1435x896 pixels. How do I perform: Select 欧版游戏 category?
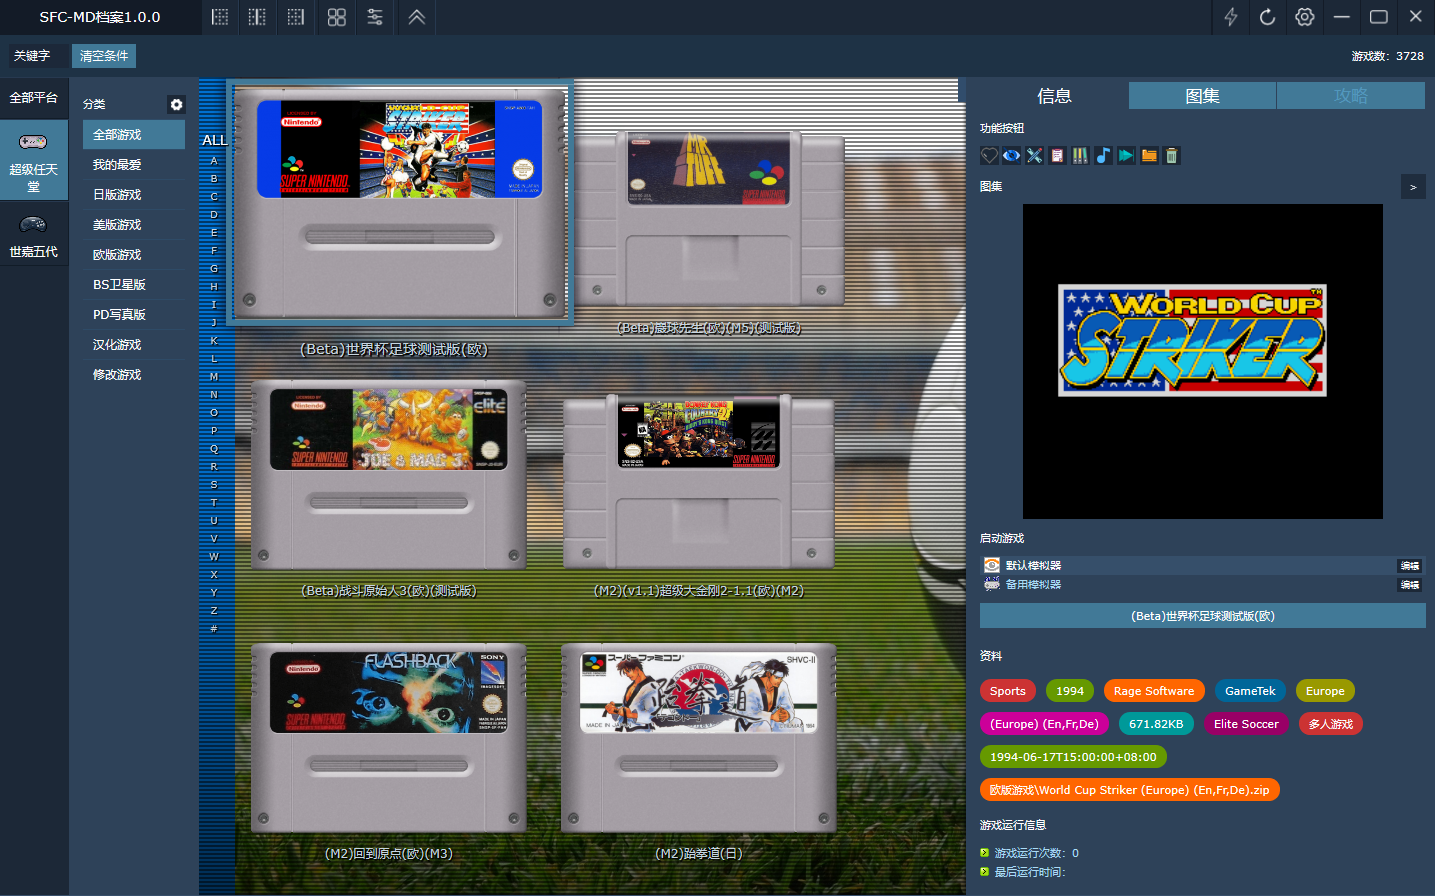134,255
